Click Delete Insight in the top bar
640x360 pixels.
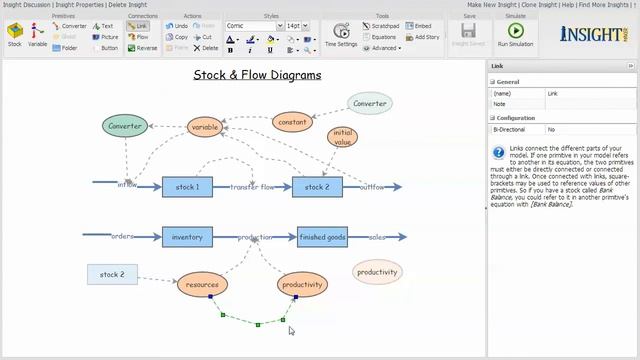point(127,4)
